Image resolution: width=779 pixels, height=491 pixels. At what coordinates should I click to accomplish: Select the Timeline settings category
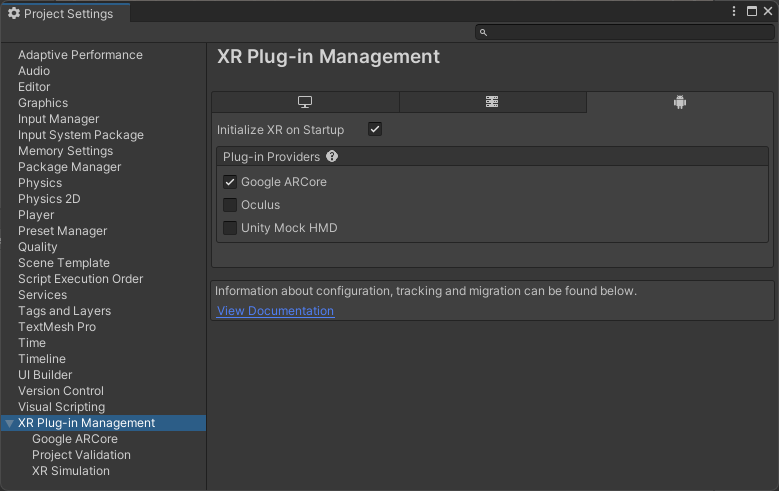point(42,358)
